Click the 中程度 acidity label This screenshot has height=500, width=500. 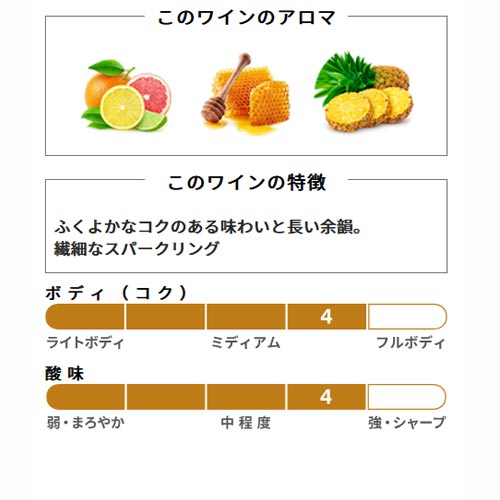click(x=246, y=423)
